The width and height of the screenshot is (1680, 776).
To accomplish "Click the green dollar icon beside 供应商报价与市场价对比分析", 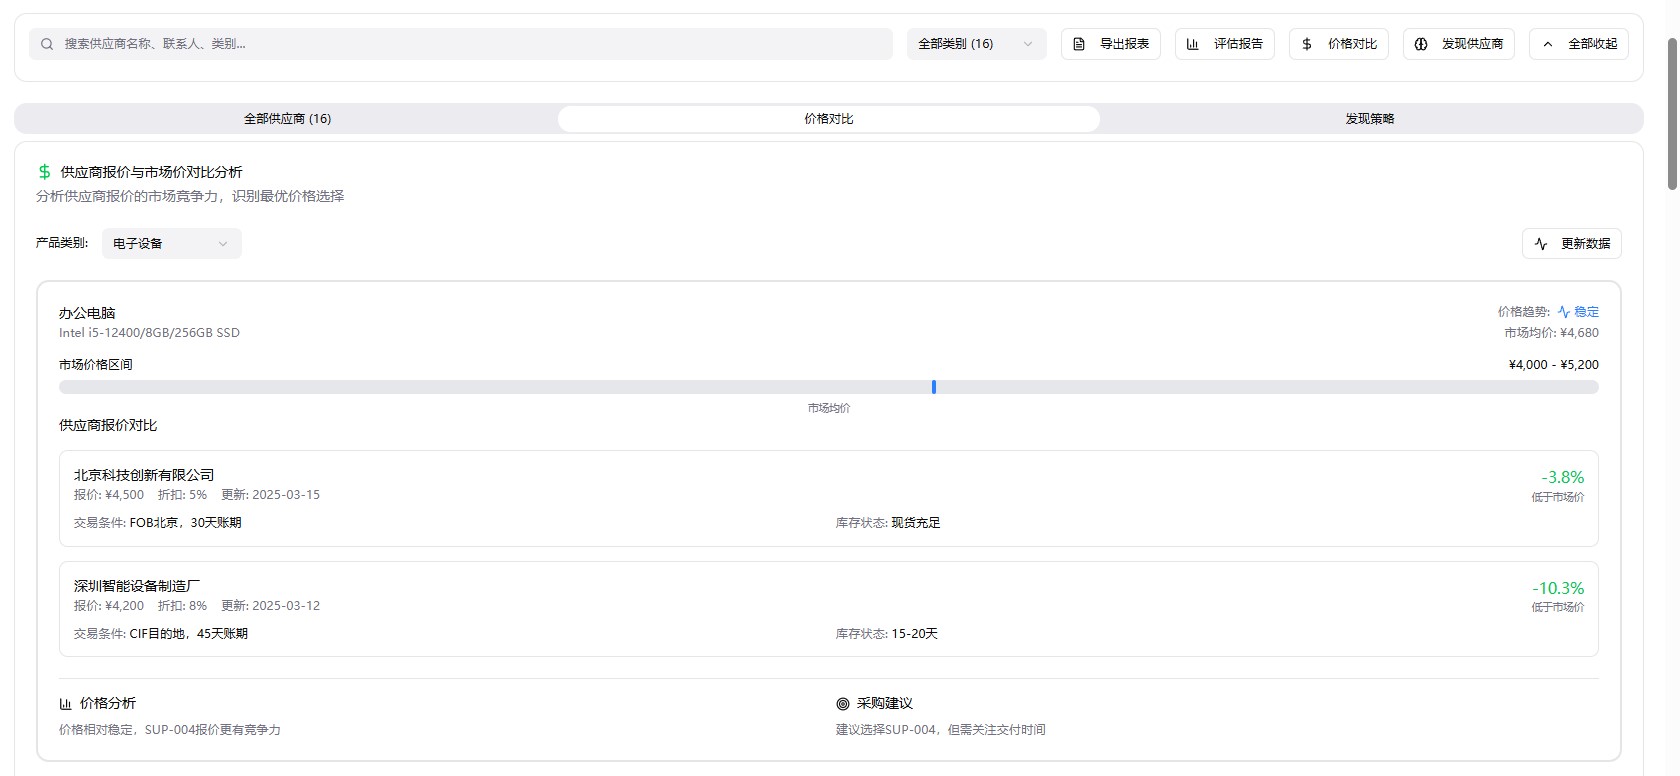I will [44, 172].
